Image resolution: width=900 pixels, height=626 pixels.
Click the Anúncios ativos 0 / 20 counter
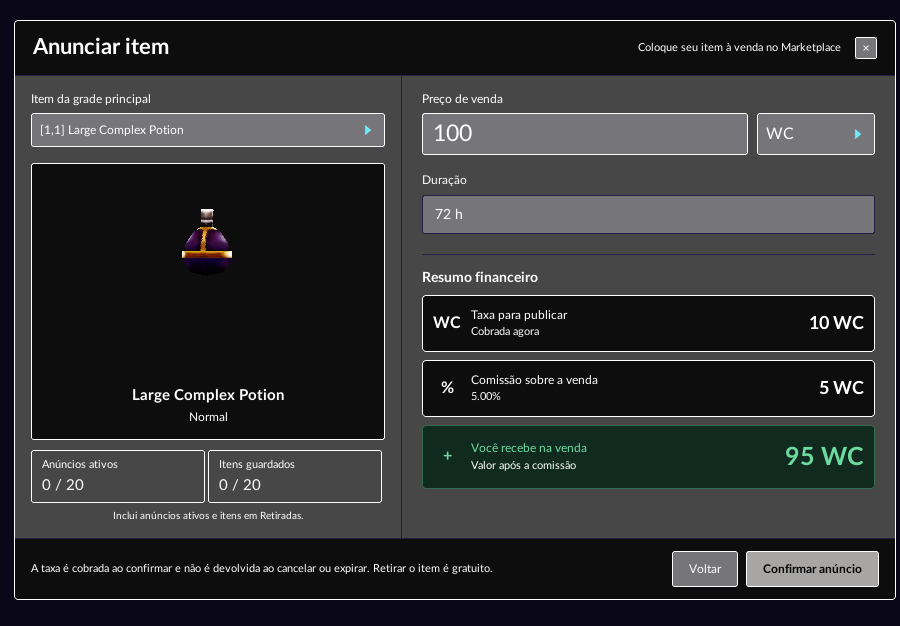click(x=118, y=476)
